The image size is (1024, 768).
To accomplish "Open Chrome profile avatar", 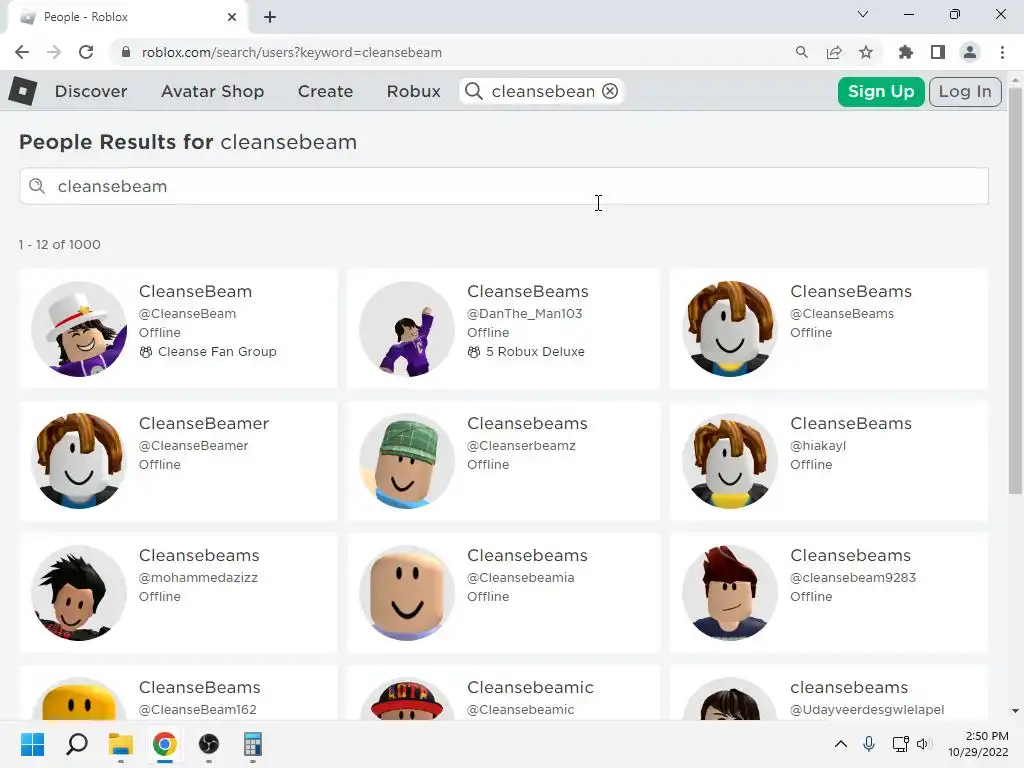I will [x=970, y=52].
